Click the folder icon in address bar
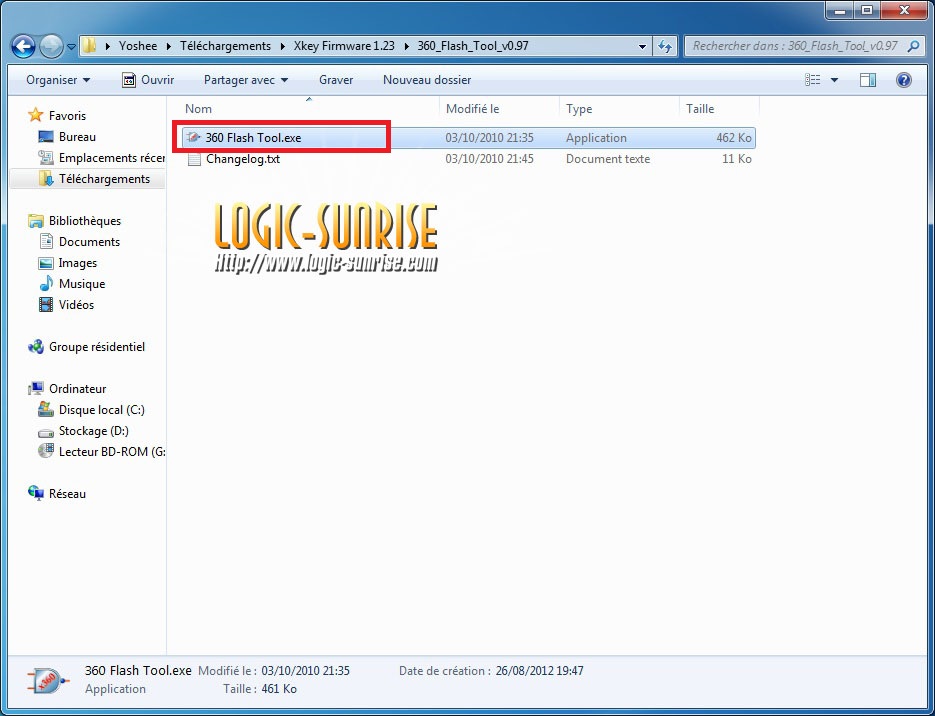This screenshot has height=716, width=935. click(89, 46)
